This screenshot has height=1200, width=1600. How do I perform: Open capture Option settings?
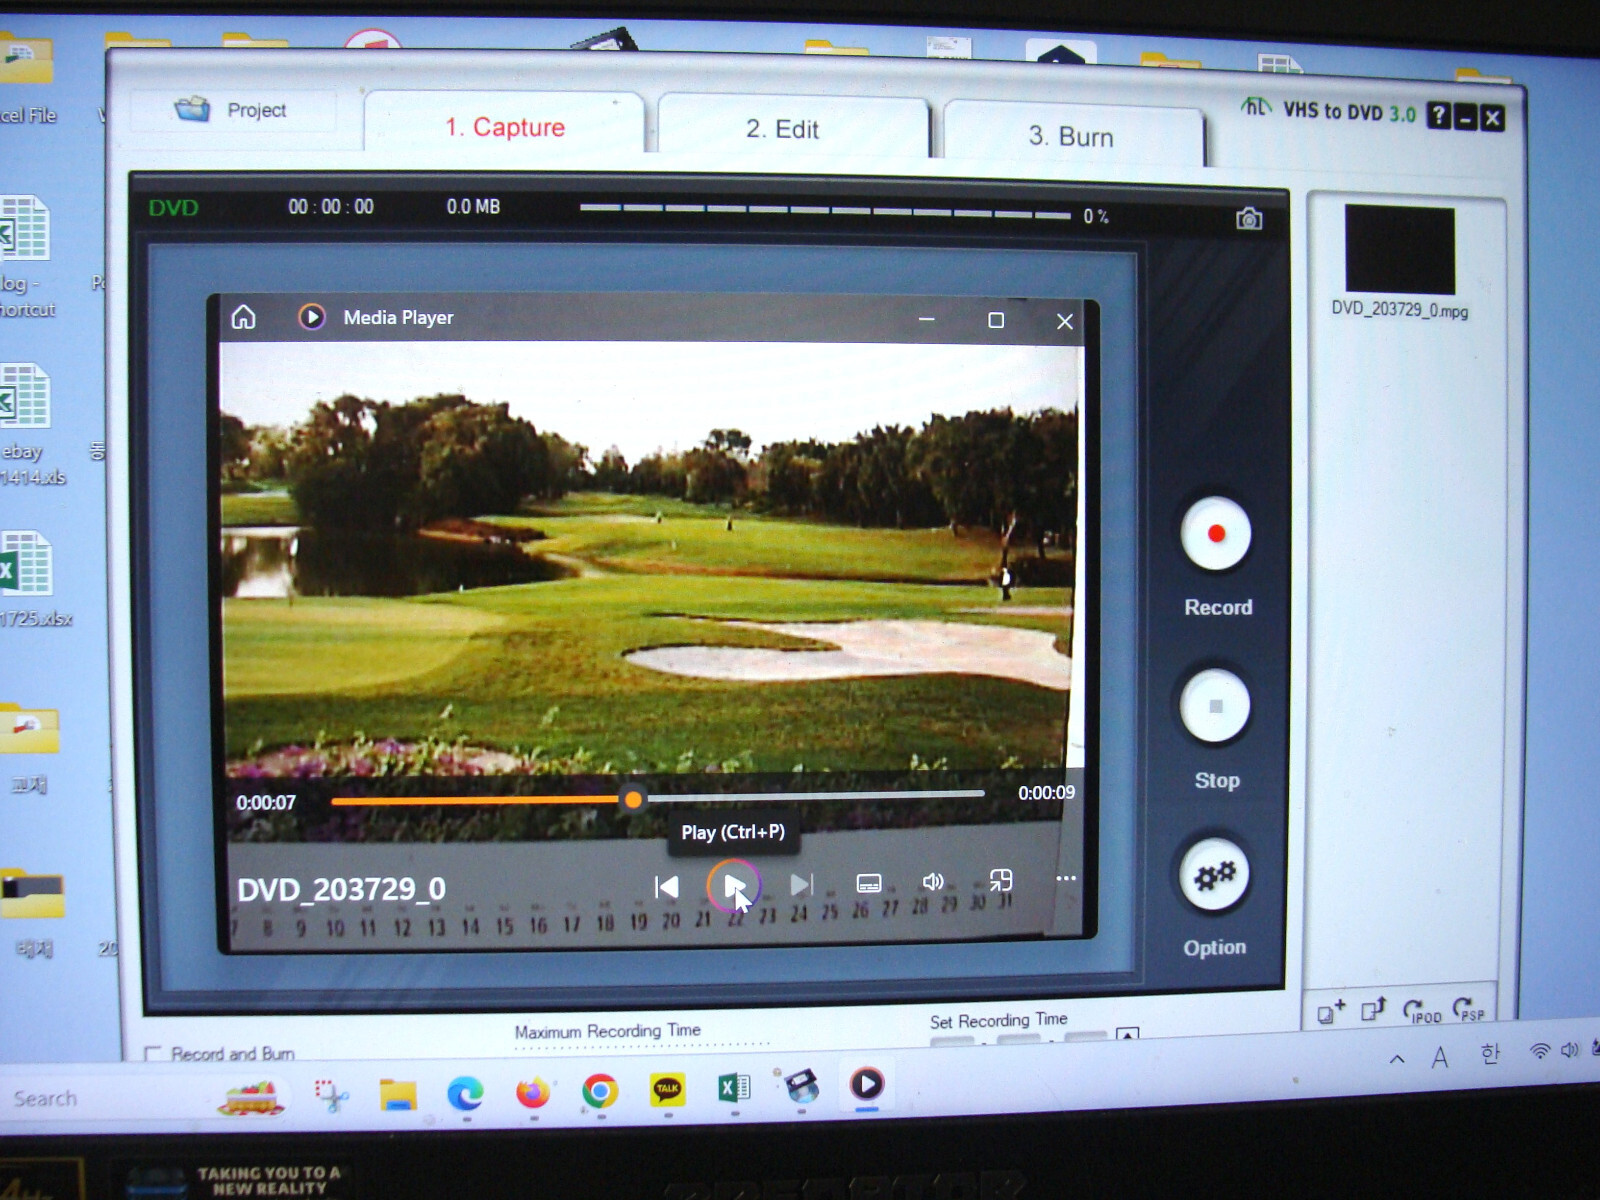(1214, 876)
